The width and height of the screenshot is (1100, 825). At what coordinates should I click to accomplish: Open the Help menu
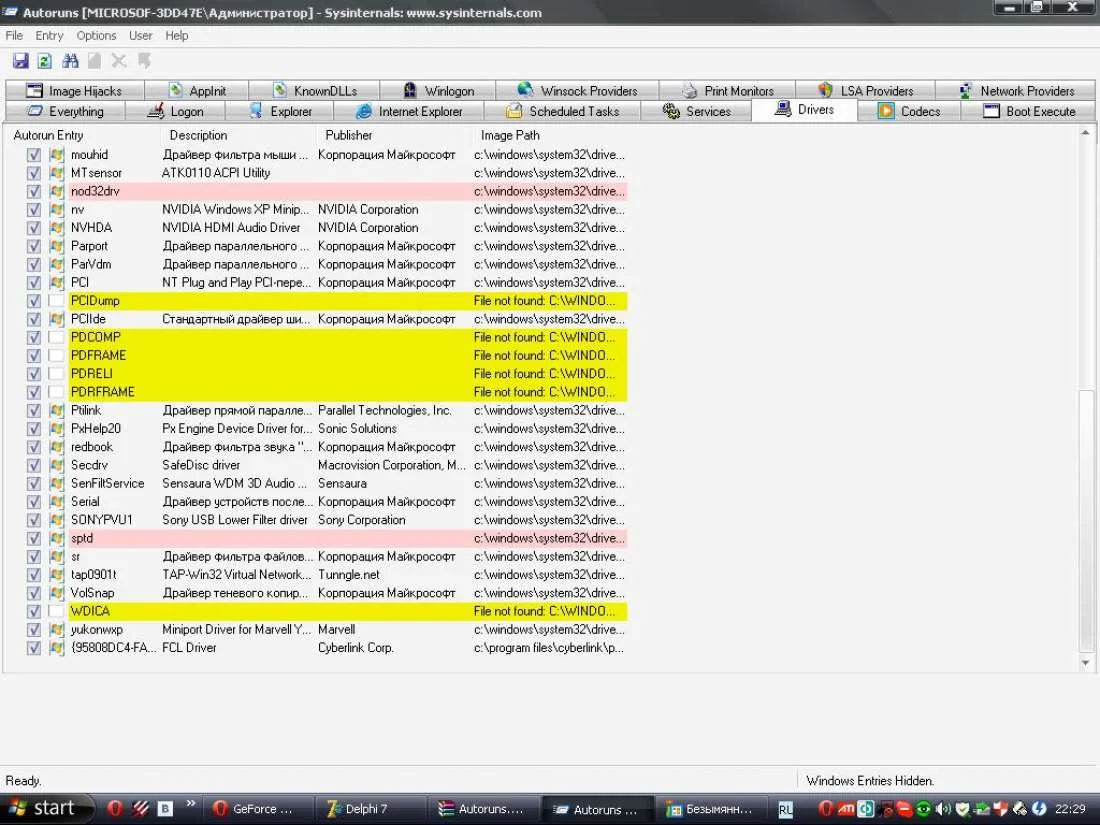pyautogui.click(x=177, y=35)
